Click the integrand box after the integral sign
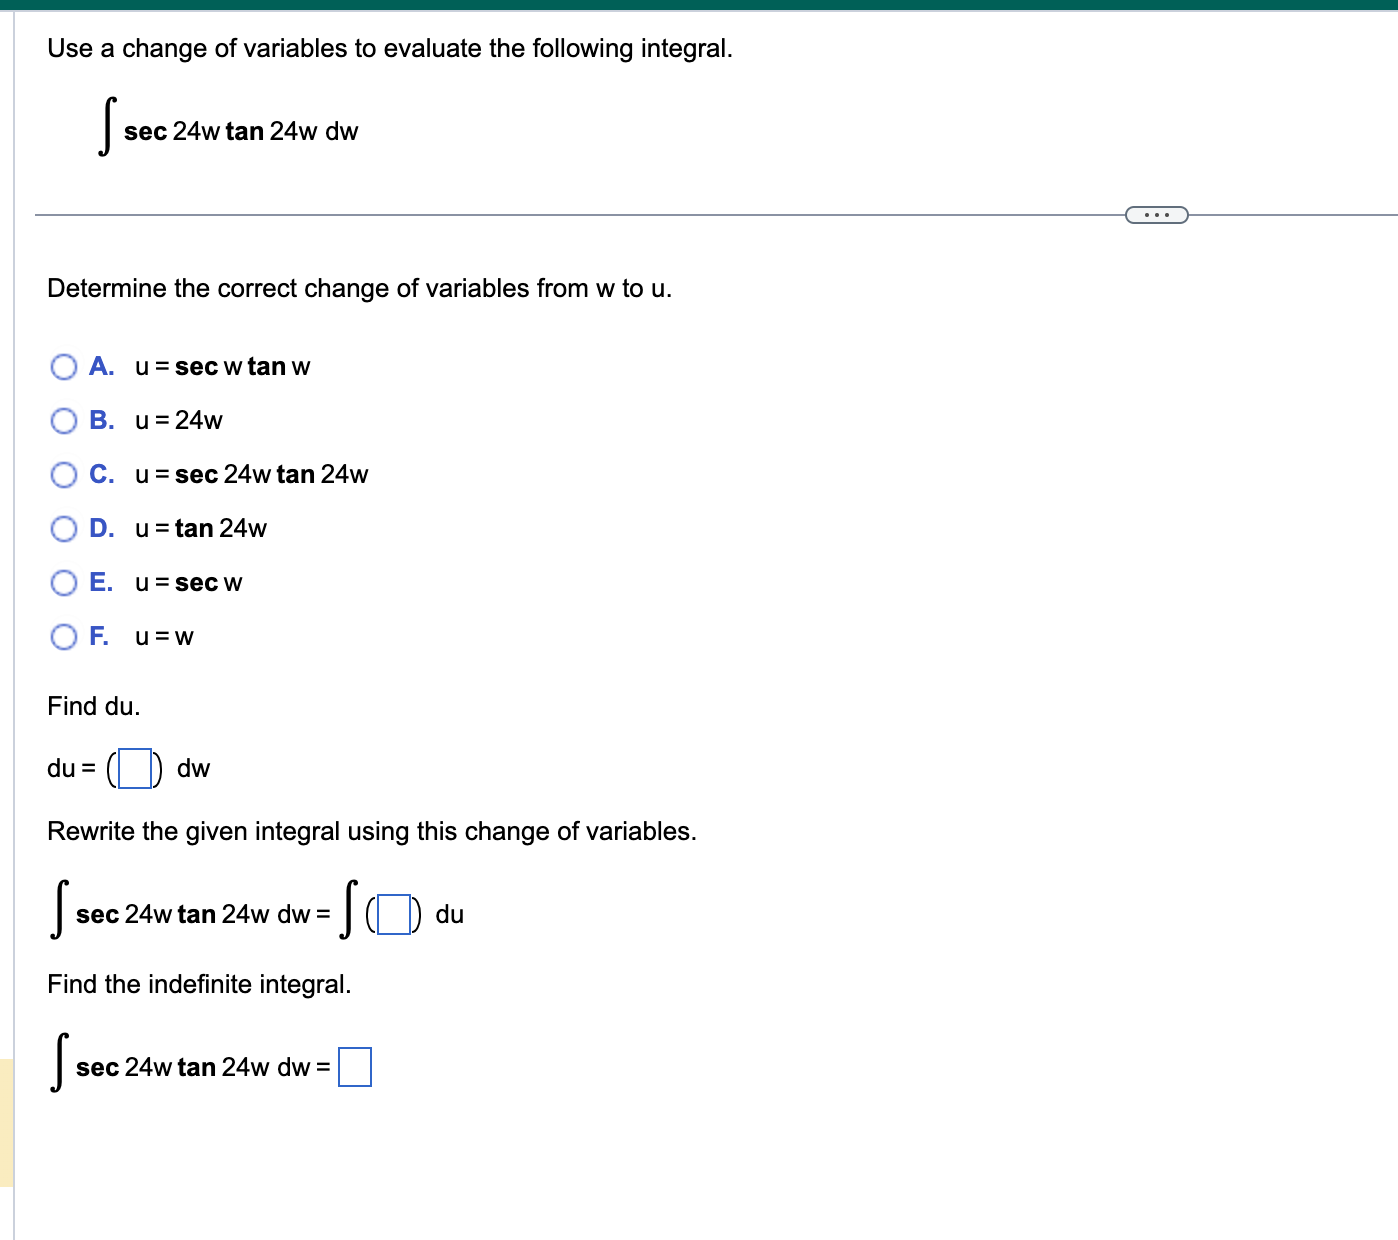Viewport: 1398px width, 1240px height. pyautogui.click(x=392, y=913)
